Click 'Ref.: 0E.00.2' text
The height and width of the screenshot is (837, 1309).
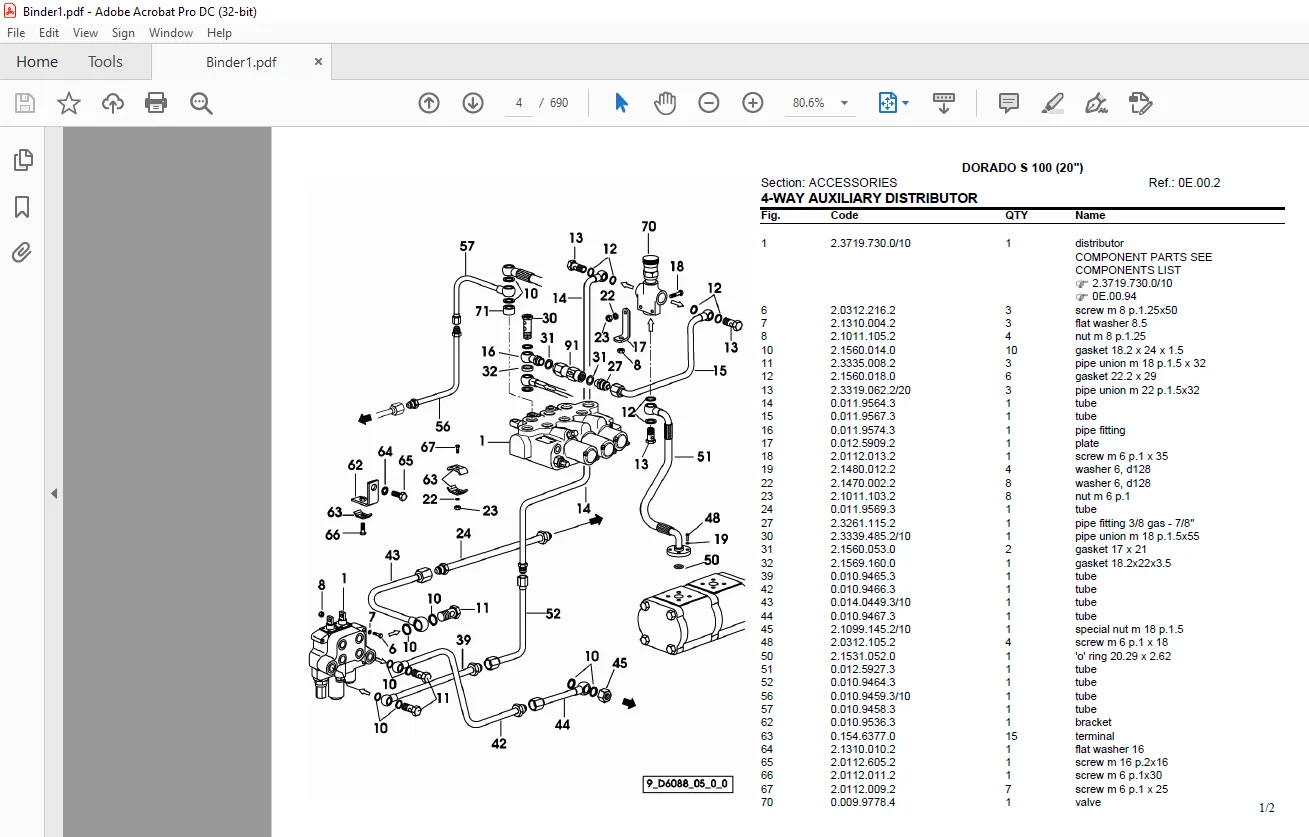[1185, 183]
